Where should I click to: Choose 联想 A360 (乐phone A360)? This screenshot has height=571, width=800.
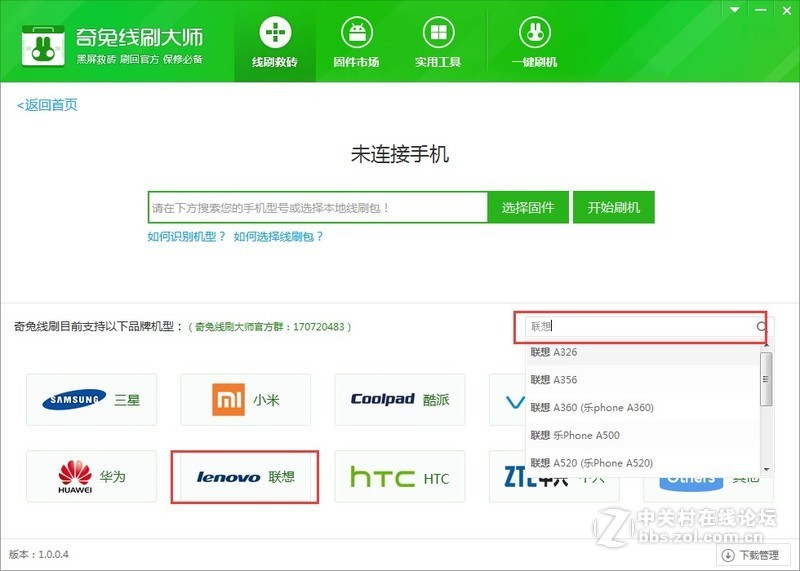[642, 407]
